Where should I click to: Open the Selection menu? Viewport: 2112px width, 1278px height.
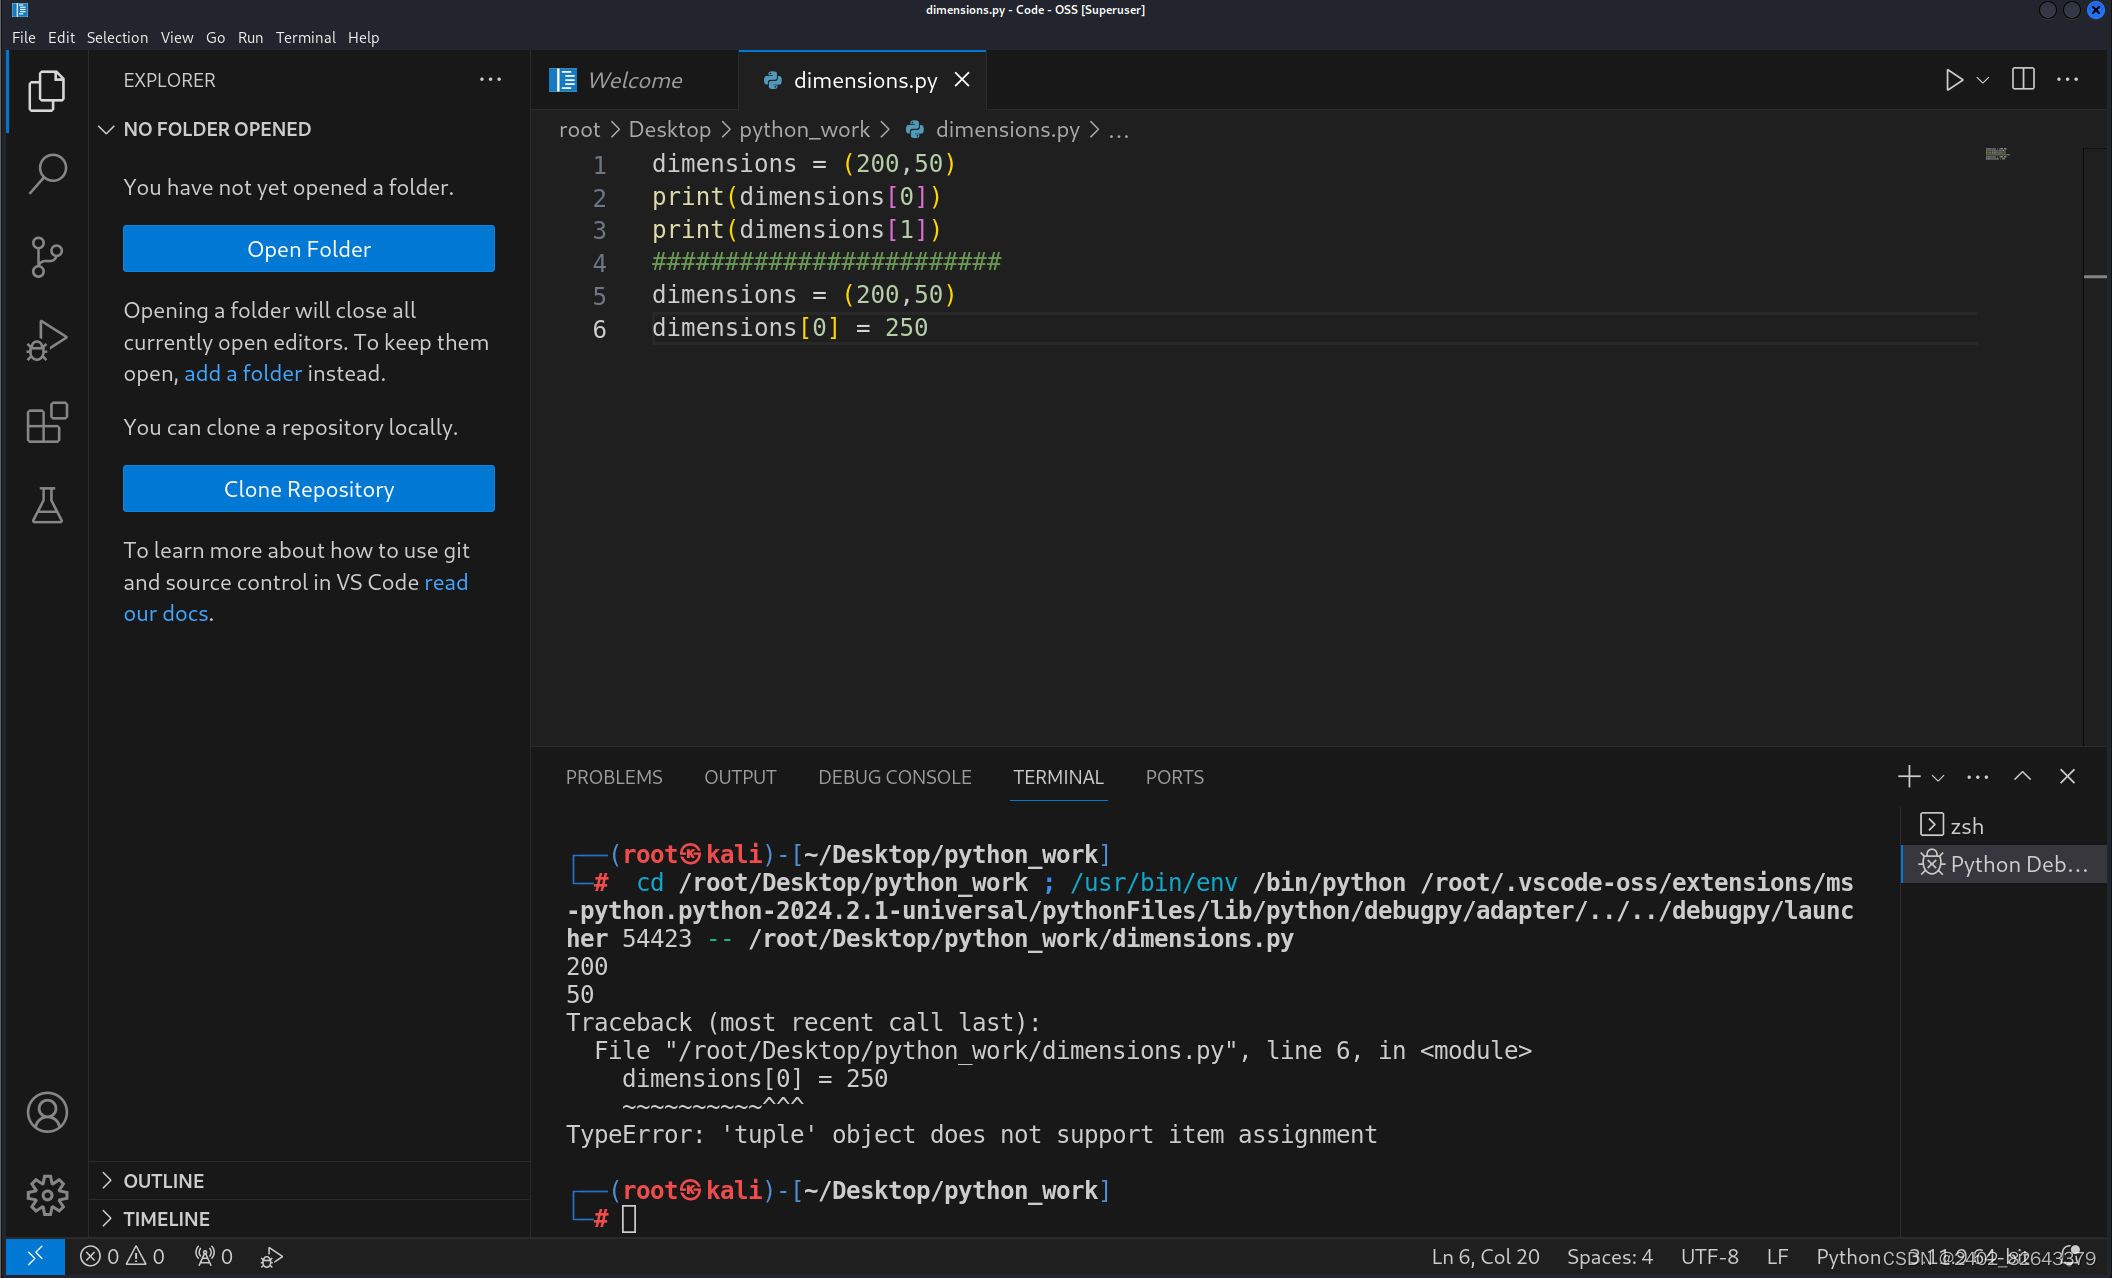coord(117,37)
